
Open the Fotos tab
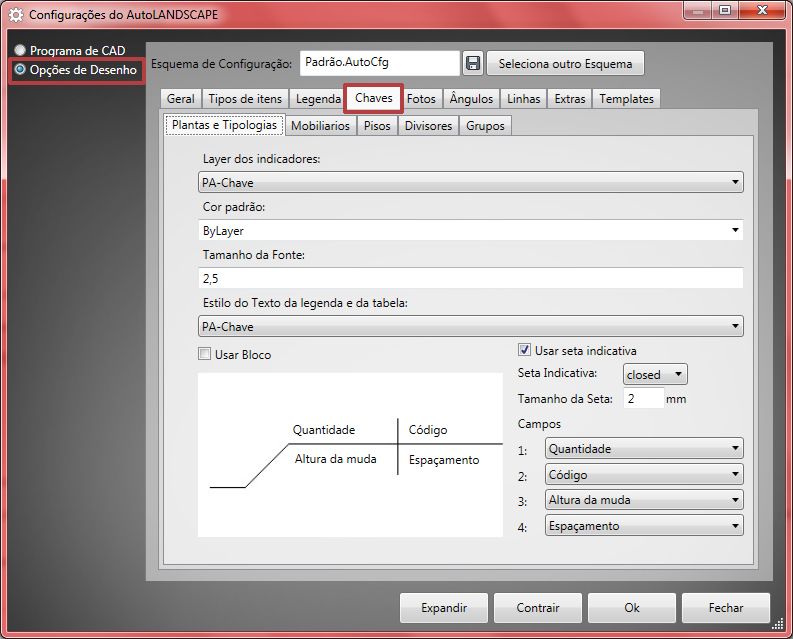click(421, 99)
